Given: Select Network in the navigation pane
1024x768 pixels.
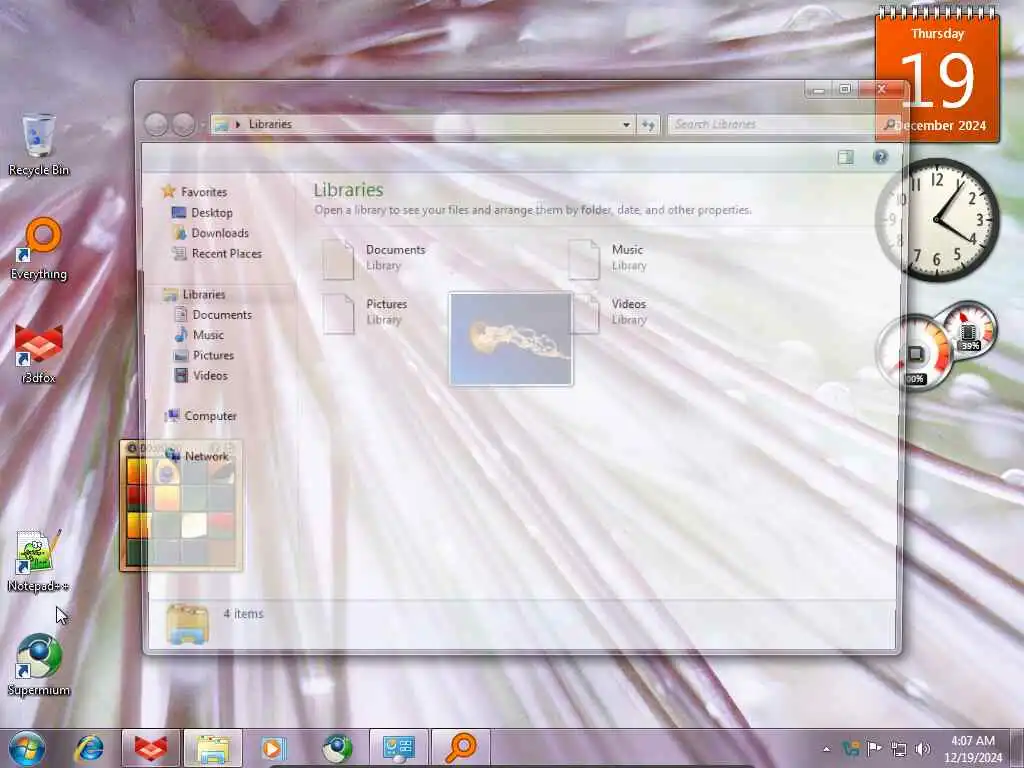Looking at the screenshot, I should point(206,456).
